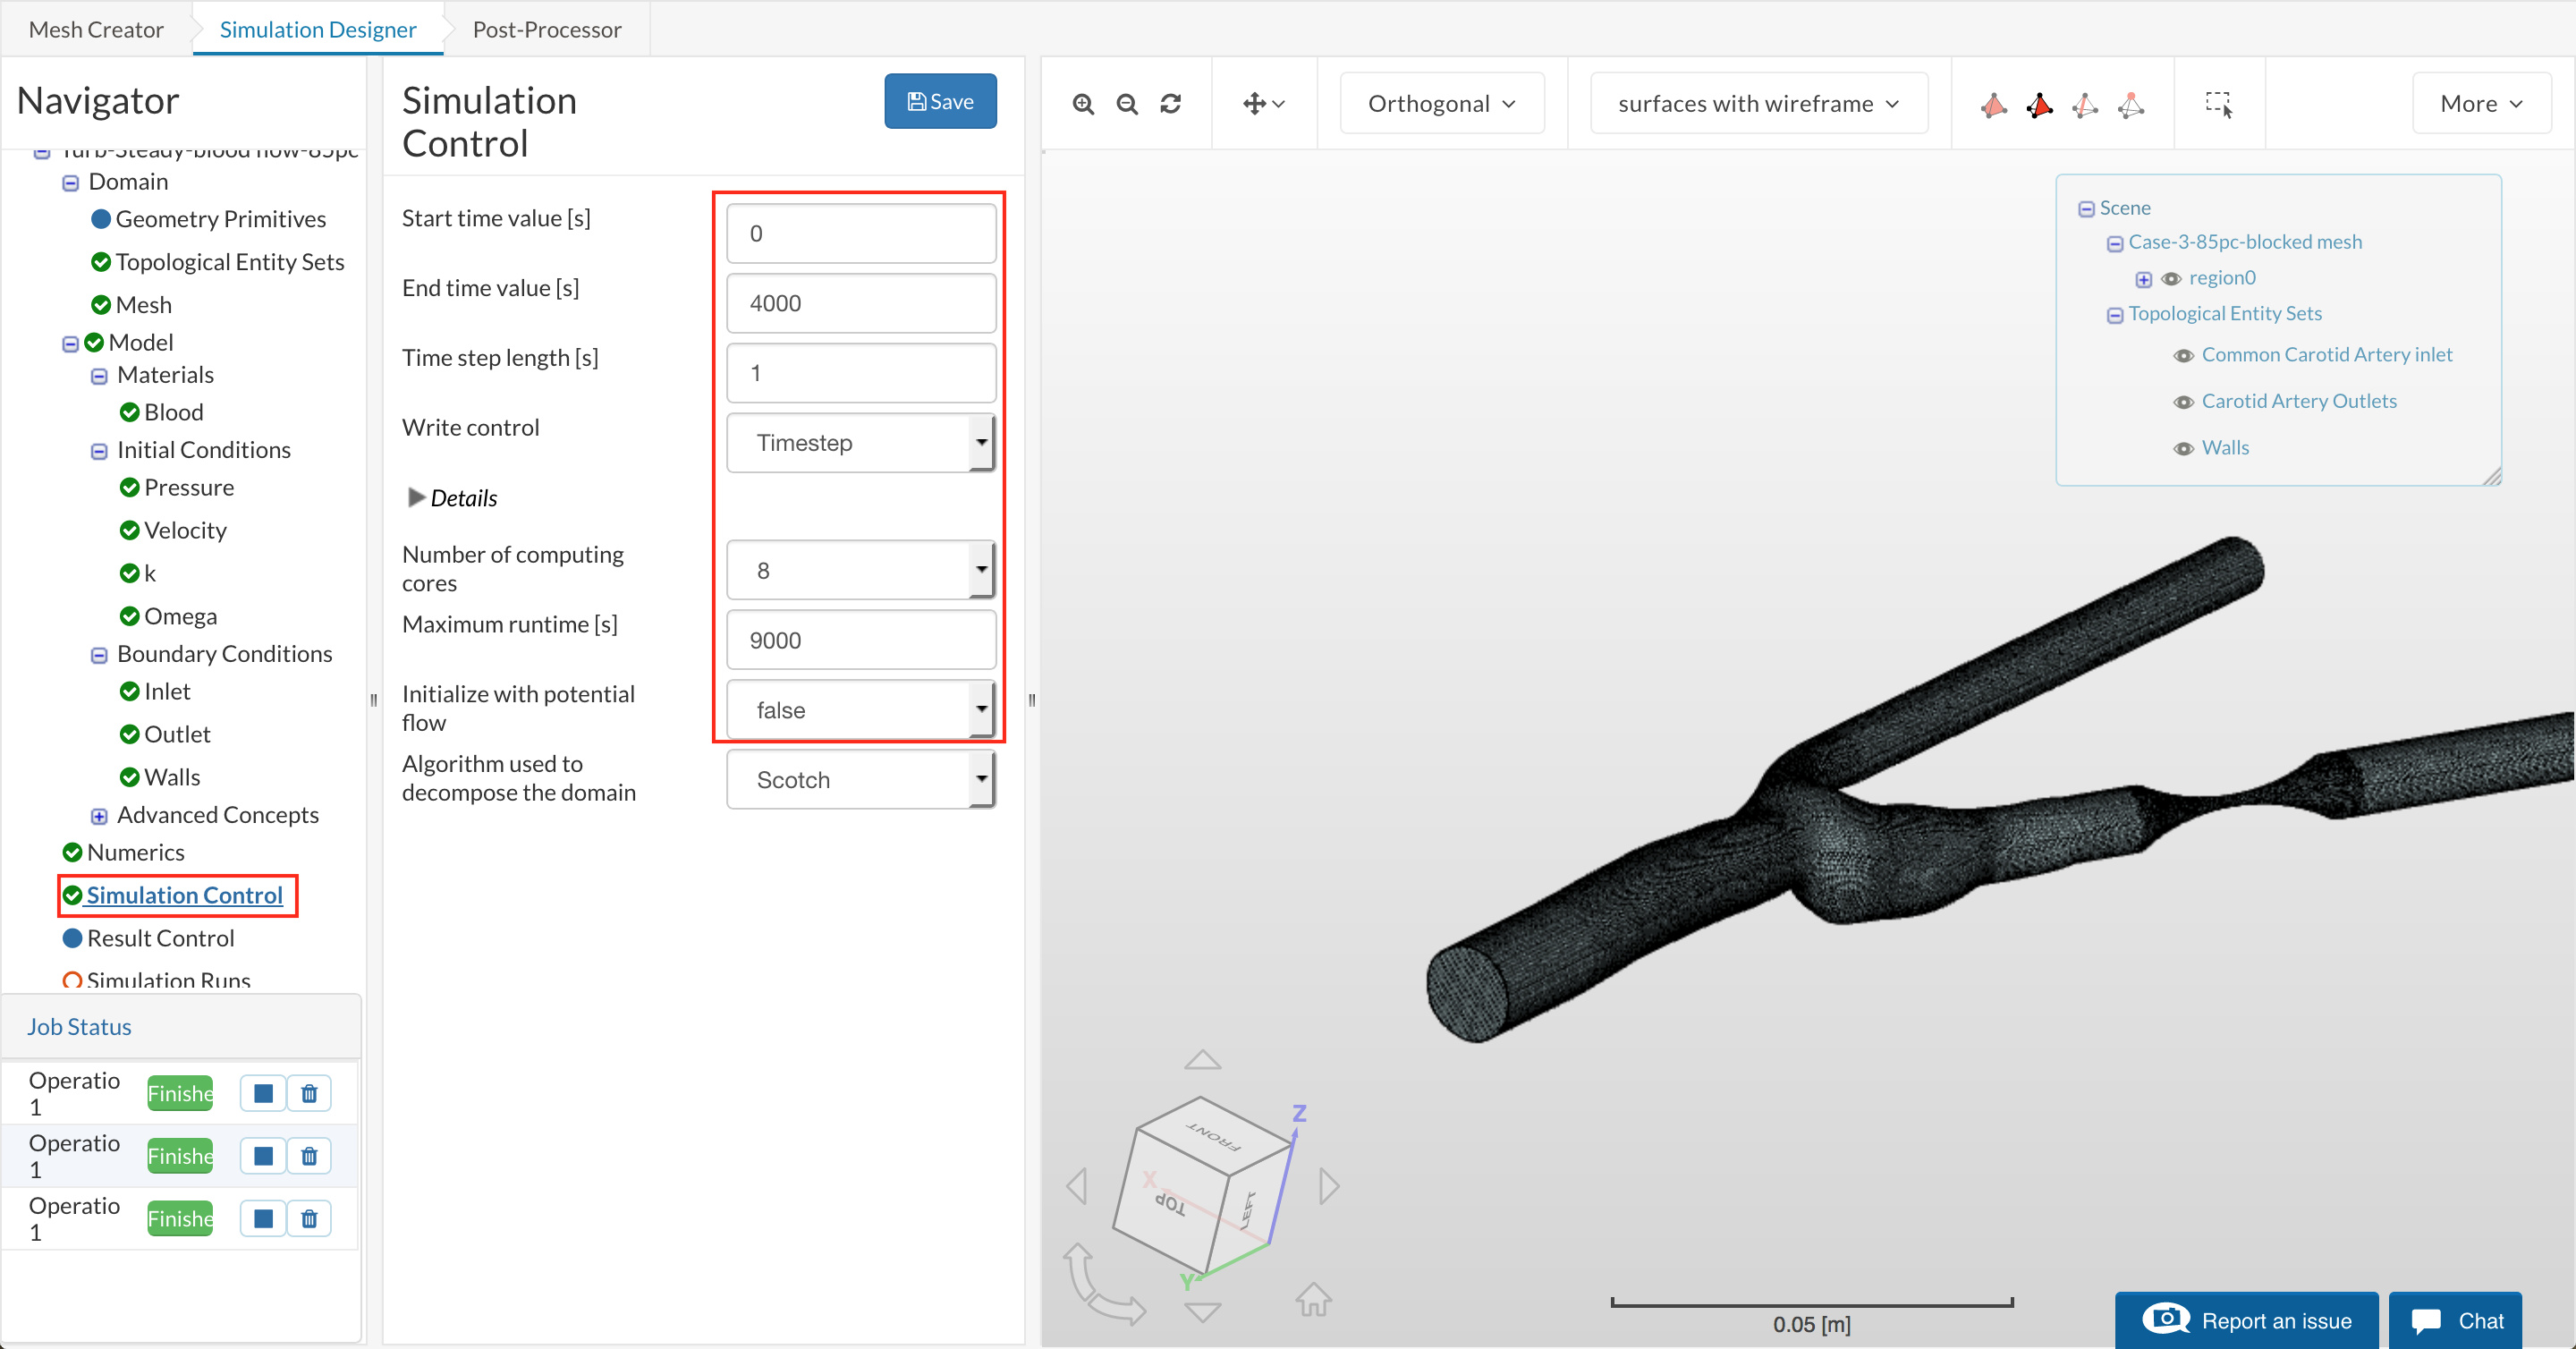Hide Common Carotid Artery inlet eye icon

(2183, 355)
